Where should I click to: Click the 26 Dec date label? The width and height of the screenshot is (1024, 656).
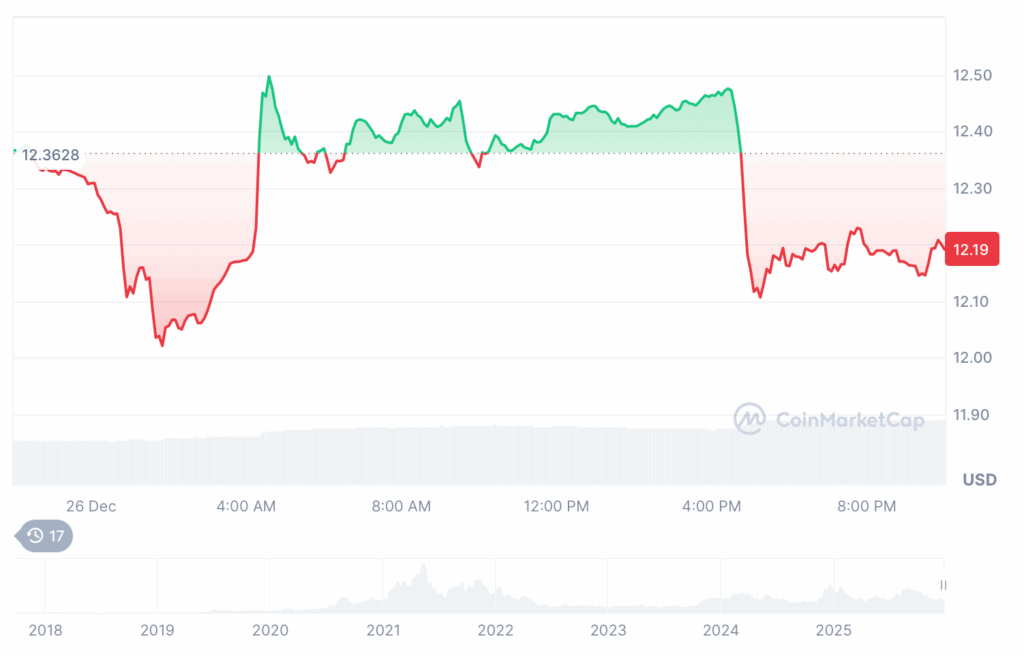(x=91, y=506)
